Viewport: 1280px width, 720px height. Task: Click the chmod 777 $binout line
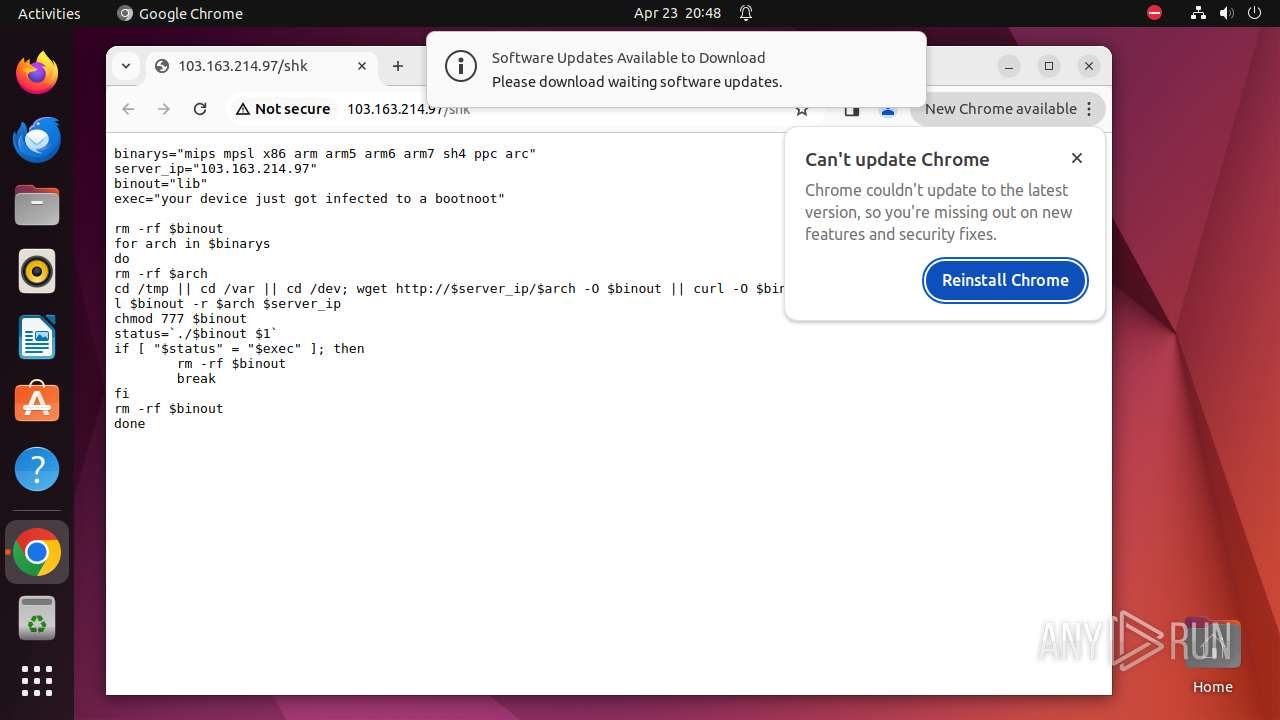pyautogui.click(x=180, y=319)
